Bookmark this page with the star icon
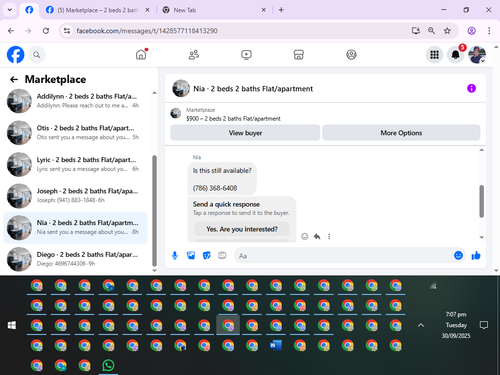The height and width of the screenshot is (375, 500). [x=447, y=31]
